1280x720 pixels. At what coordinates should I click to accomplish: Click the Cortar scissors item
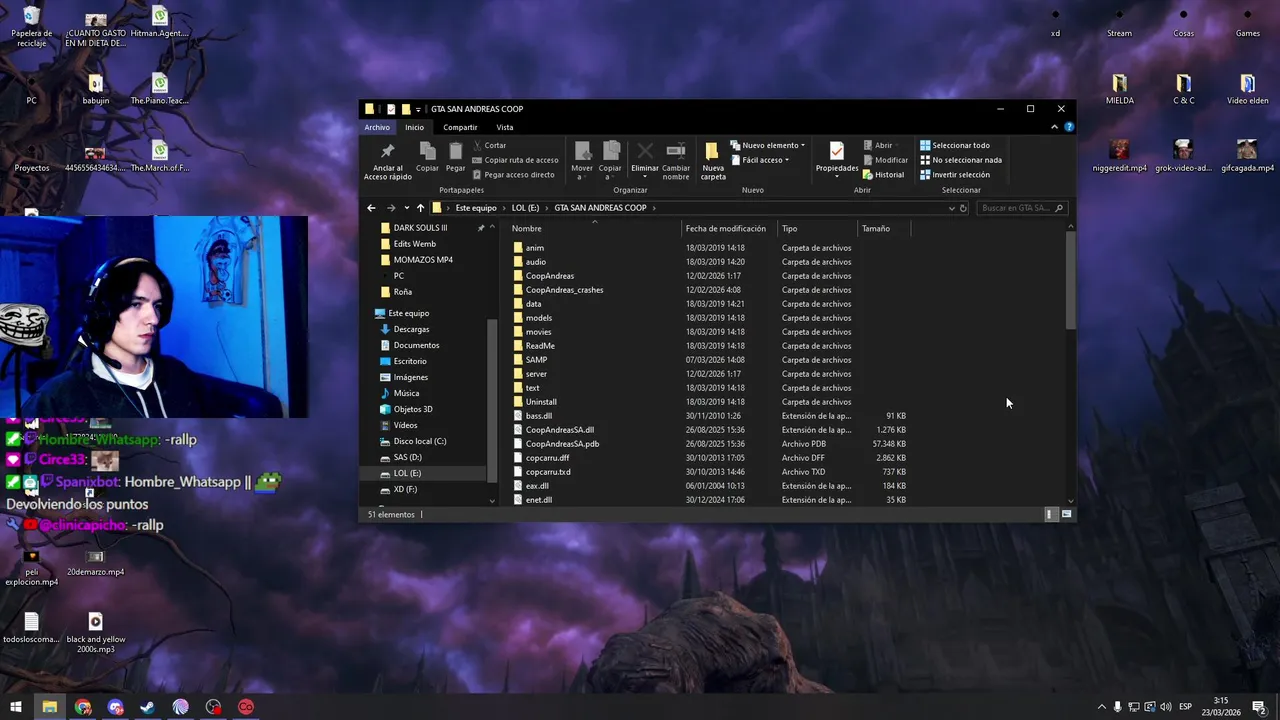click(x=489, y=145)
